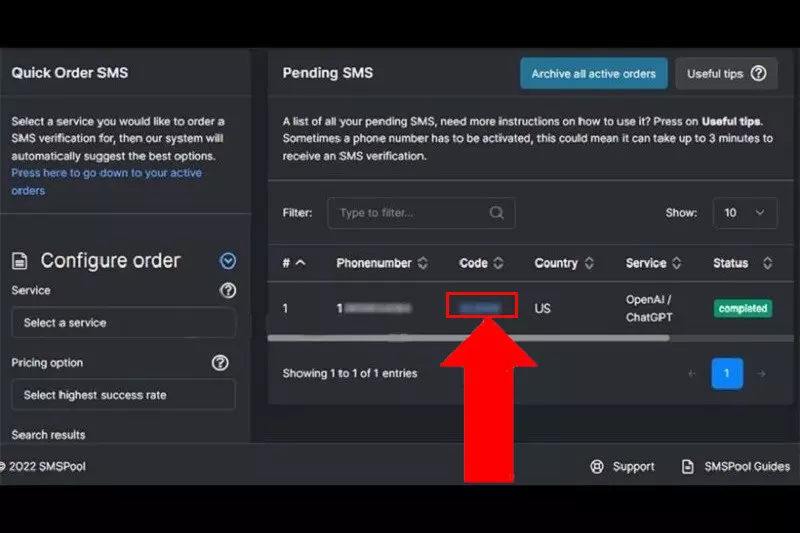Click the next page arrow
800x533 pixels.
(761, 374)
